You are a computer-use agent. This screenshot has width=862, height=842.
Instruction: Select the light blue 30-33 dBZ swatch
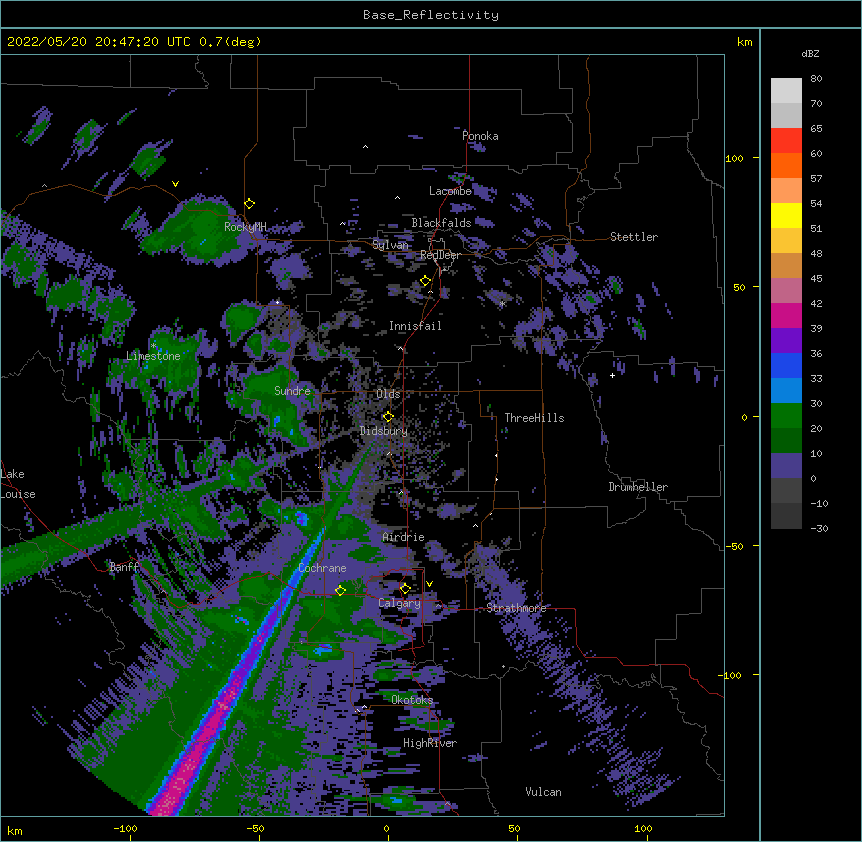pyautogui.click(x=786, y=391)
